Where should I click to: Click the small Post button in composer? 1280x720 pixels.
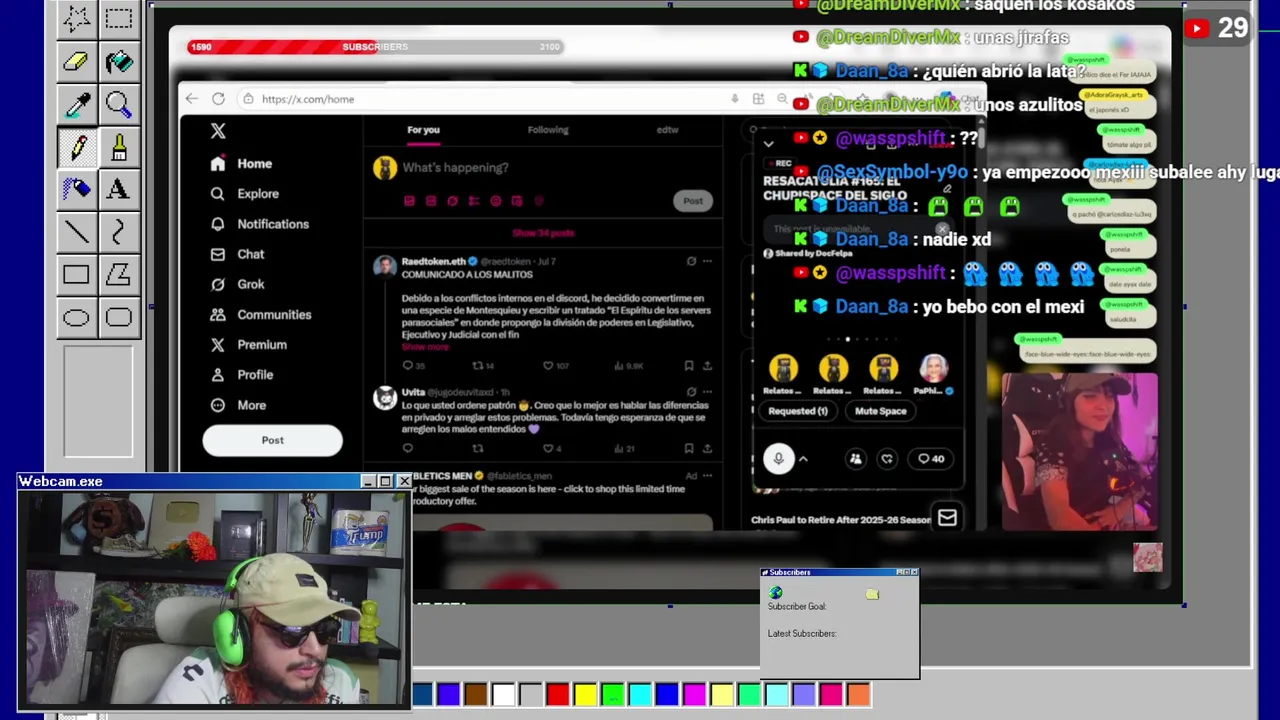(693, 201)
